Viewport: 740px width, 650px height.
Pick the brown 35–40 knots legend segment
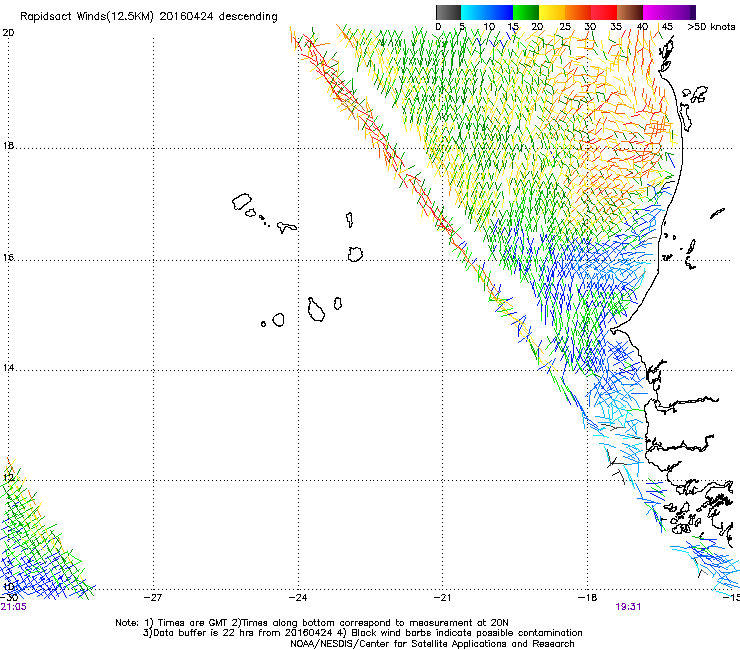point(630,12)
